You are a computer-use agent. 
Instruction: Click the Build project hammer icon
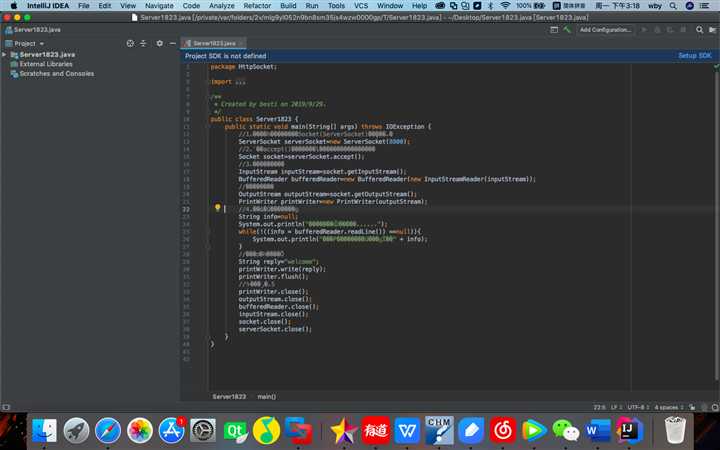(x=567, y=30)
